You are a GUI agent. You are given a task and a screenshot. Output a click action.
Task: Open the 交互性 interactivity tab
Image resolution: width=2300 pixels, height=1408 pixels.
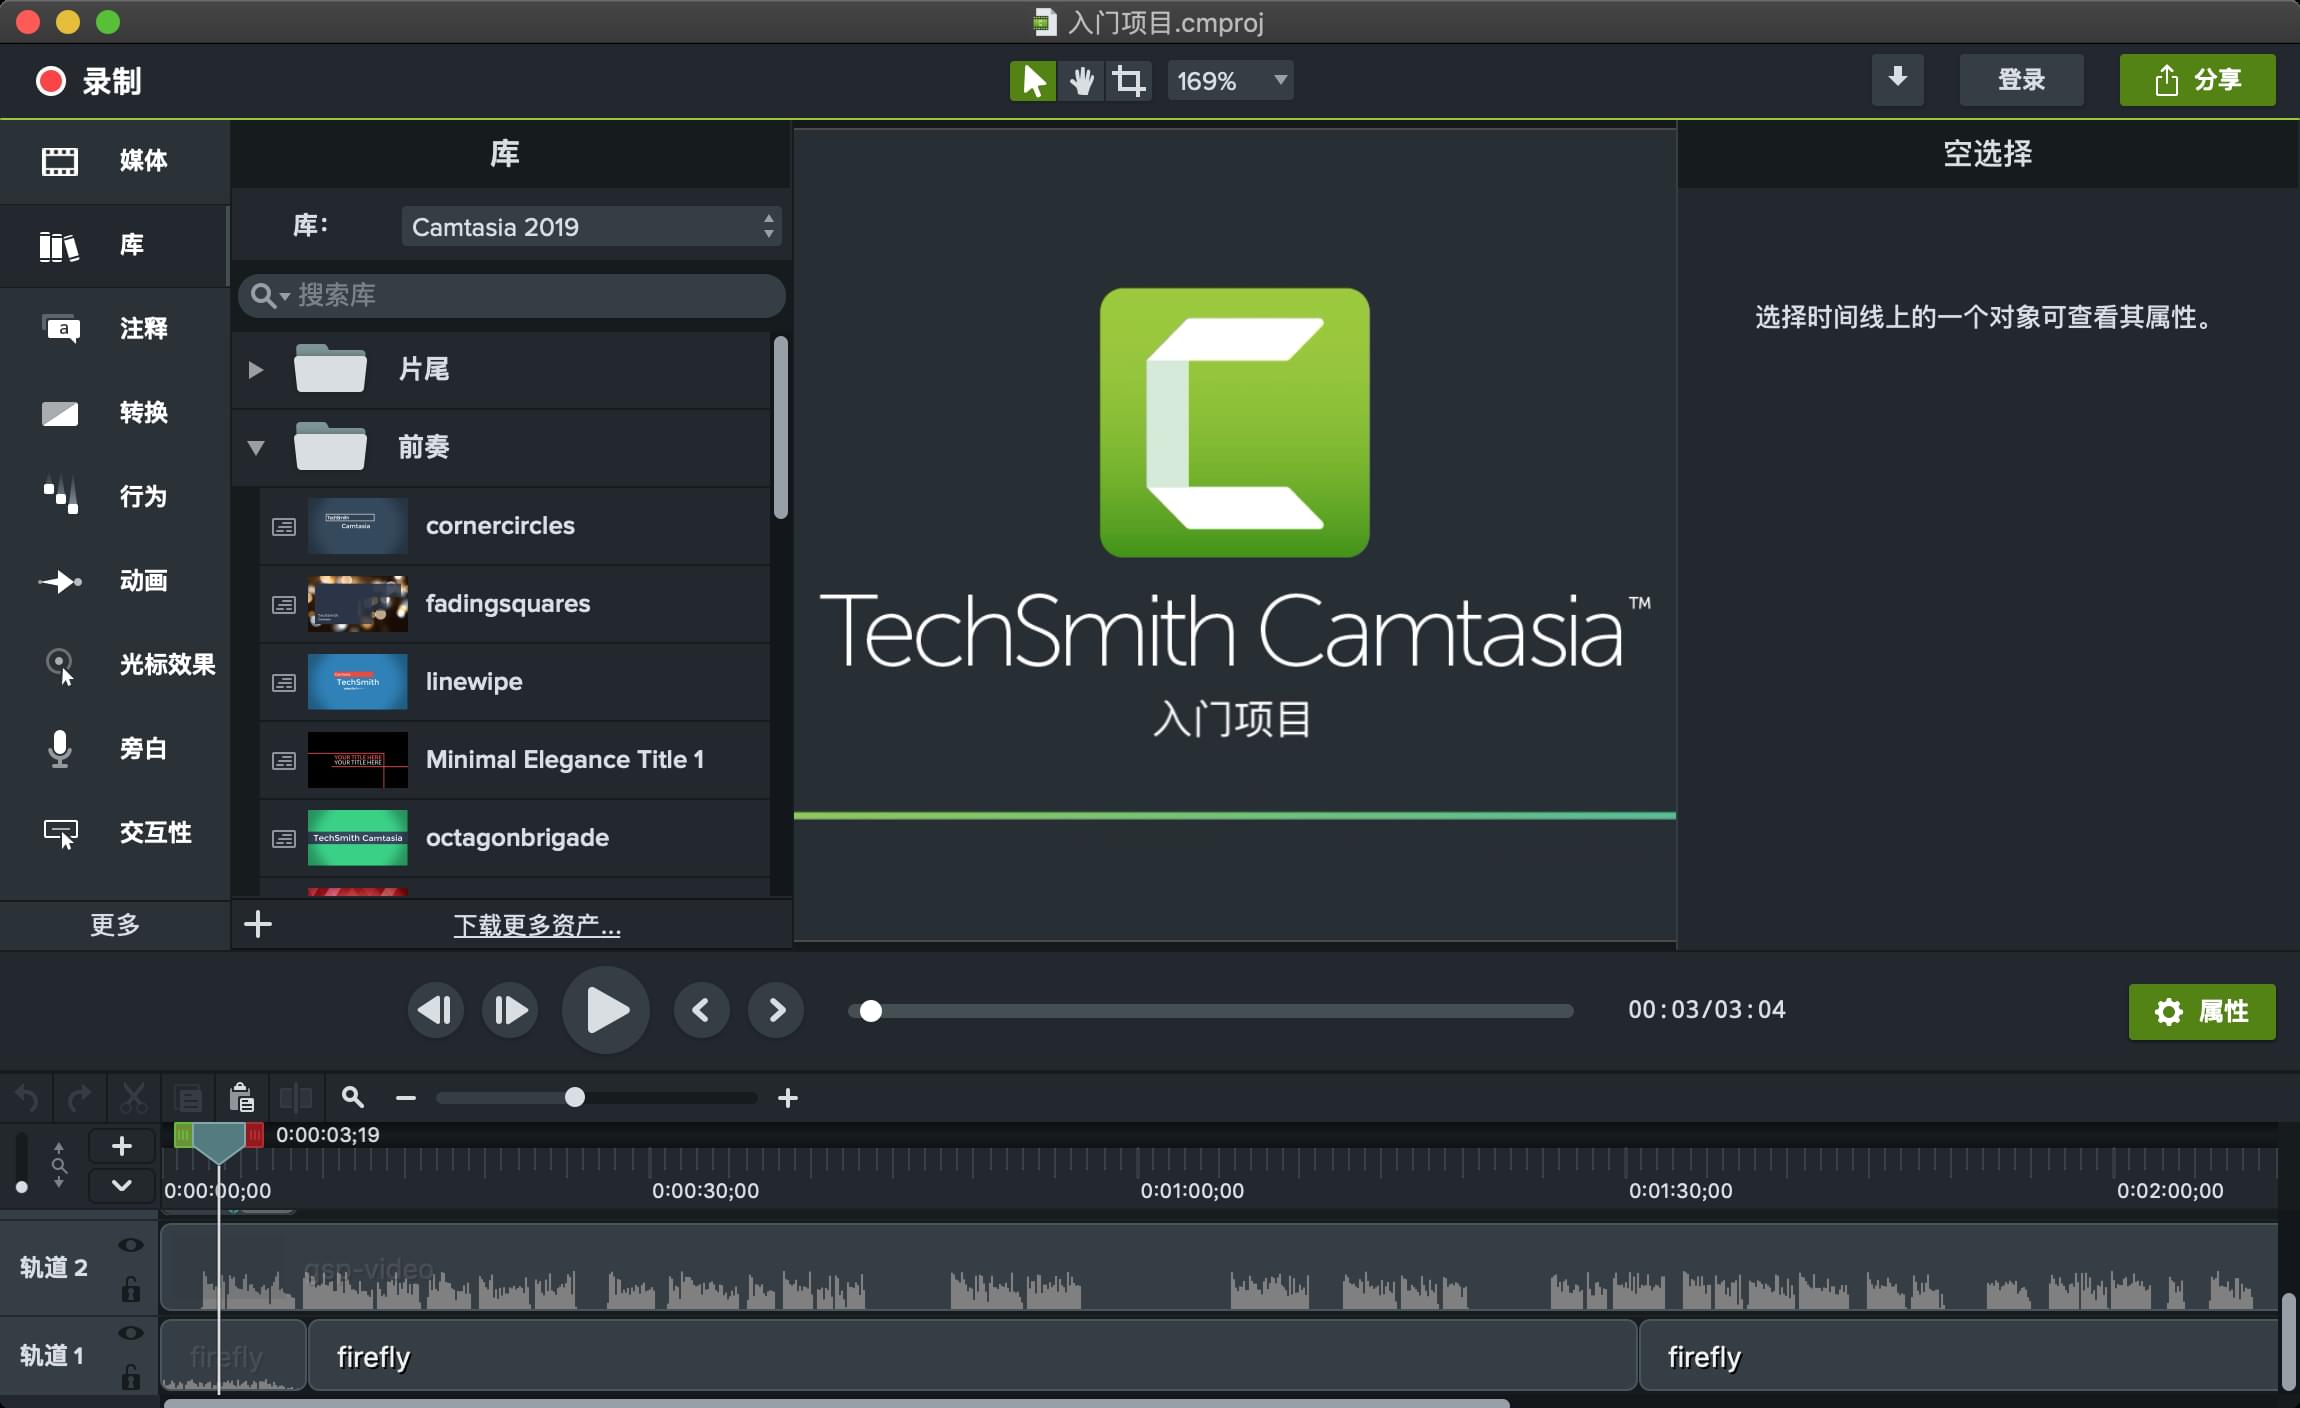pyautogui.click(x=115, y=832)
